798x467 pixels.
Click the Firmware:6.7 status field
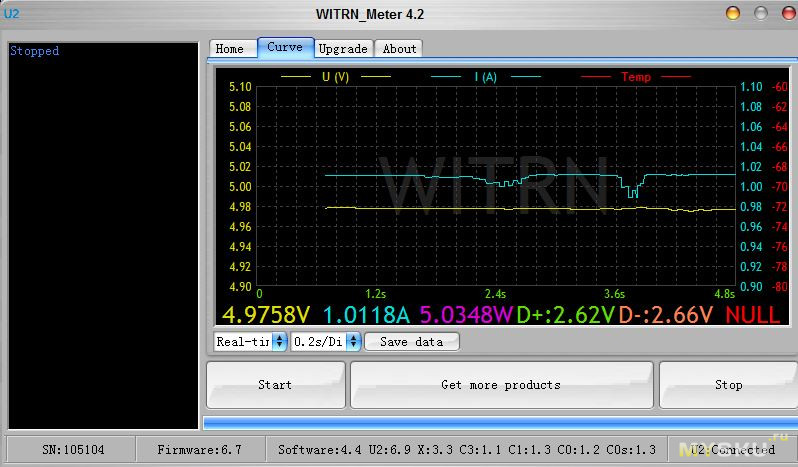[200, 450]
